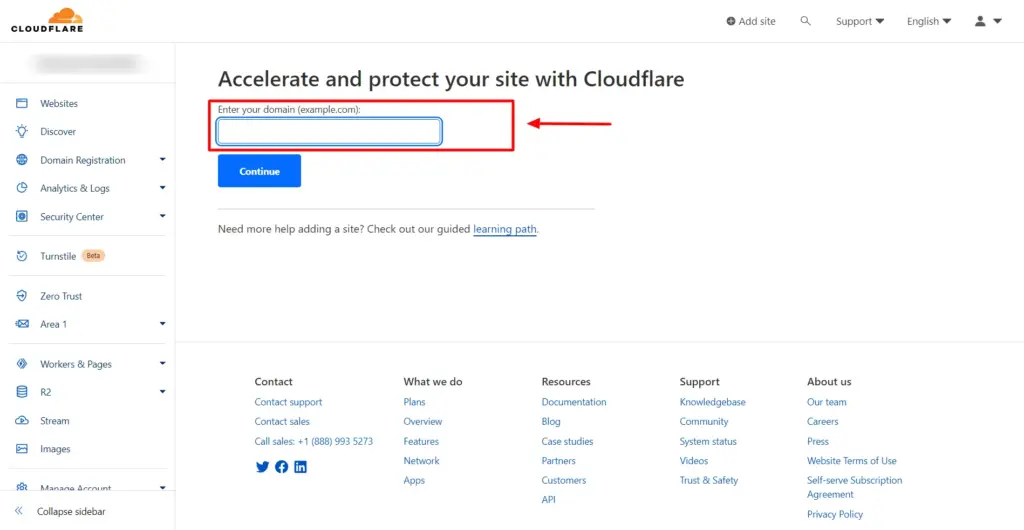Image resolution: width=1024 pixels, height=530 pixels.
Task: Click the Collapse sidebar chevrons icon
Action: [x=19, y=511]
